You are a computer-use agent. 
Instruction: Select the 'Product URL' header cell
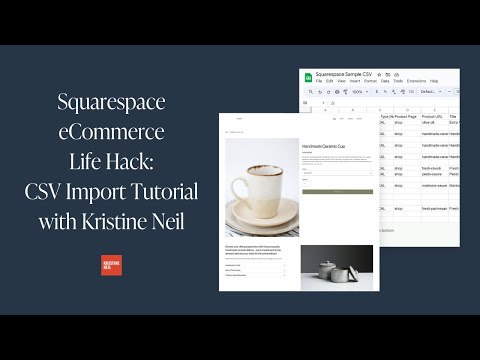[435, 117]
